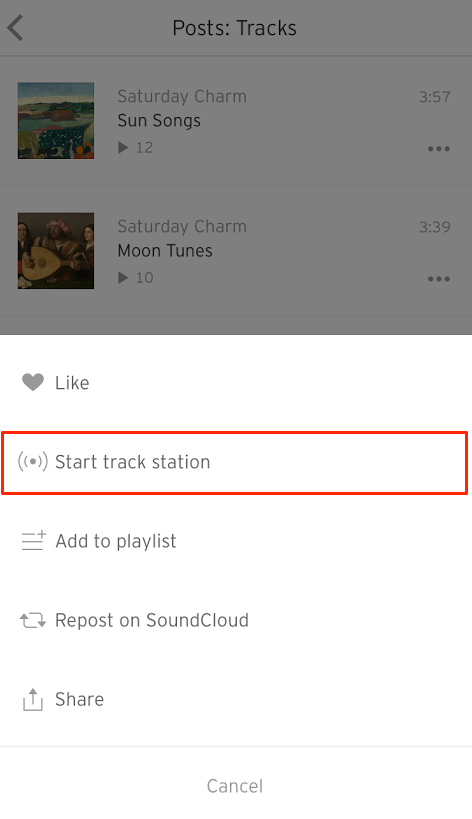Select Add to playlist option
This screenshot has height=819, width=472.
[236, 541]
